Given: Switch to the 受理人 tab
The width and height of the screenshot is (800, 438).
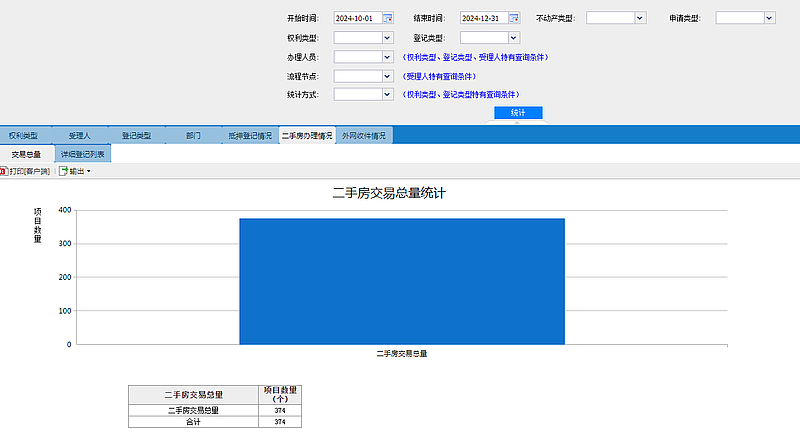Looking at the screenshot, I should pyautogui.click(x=80, y=136).
